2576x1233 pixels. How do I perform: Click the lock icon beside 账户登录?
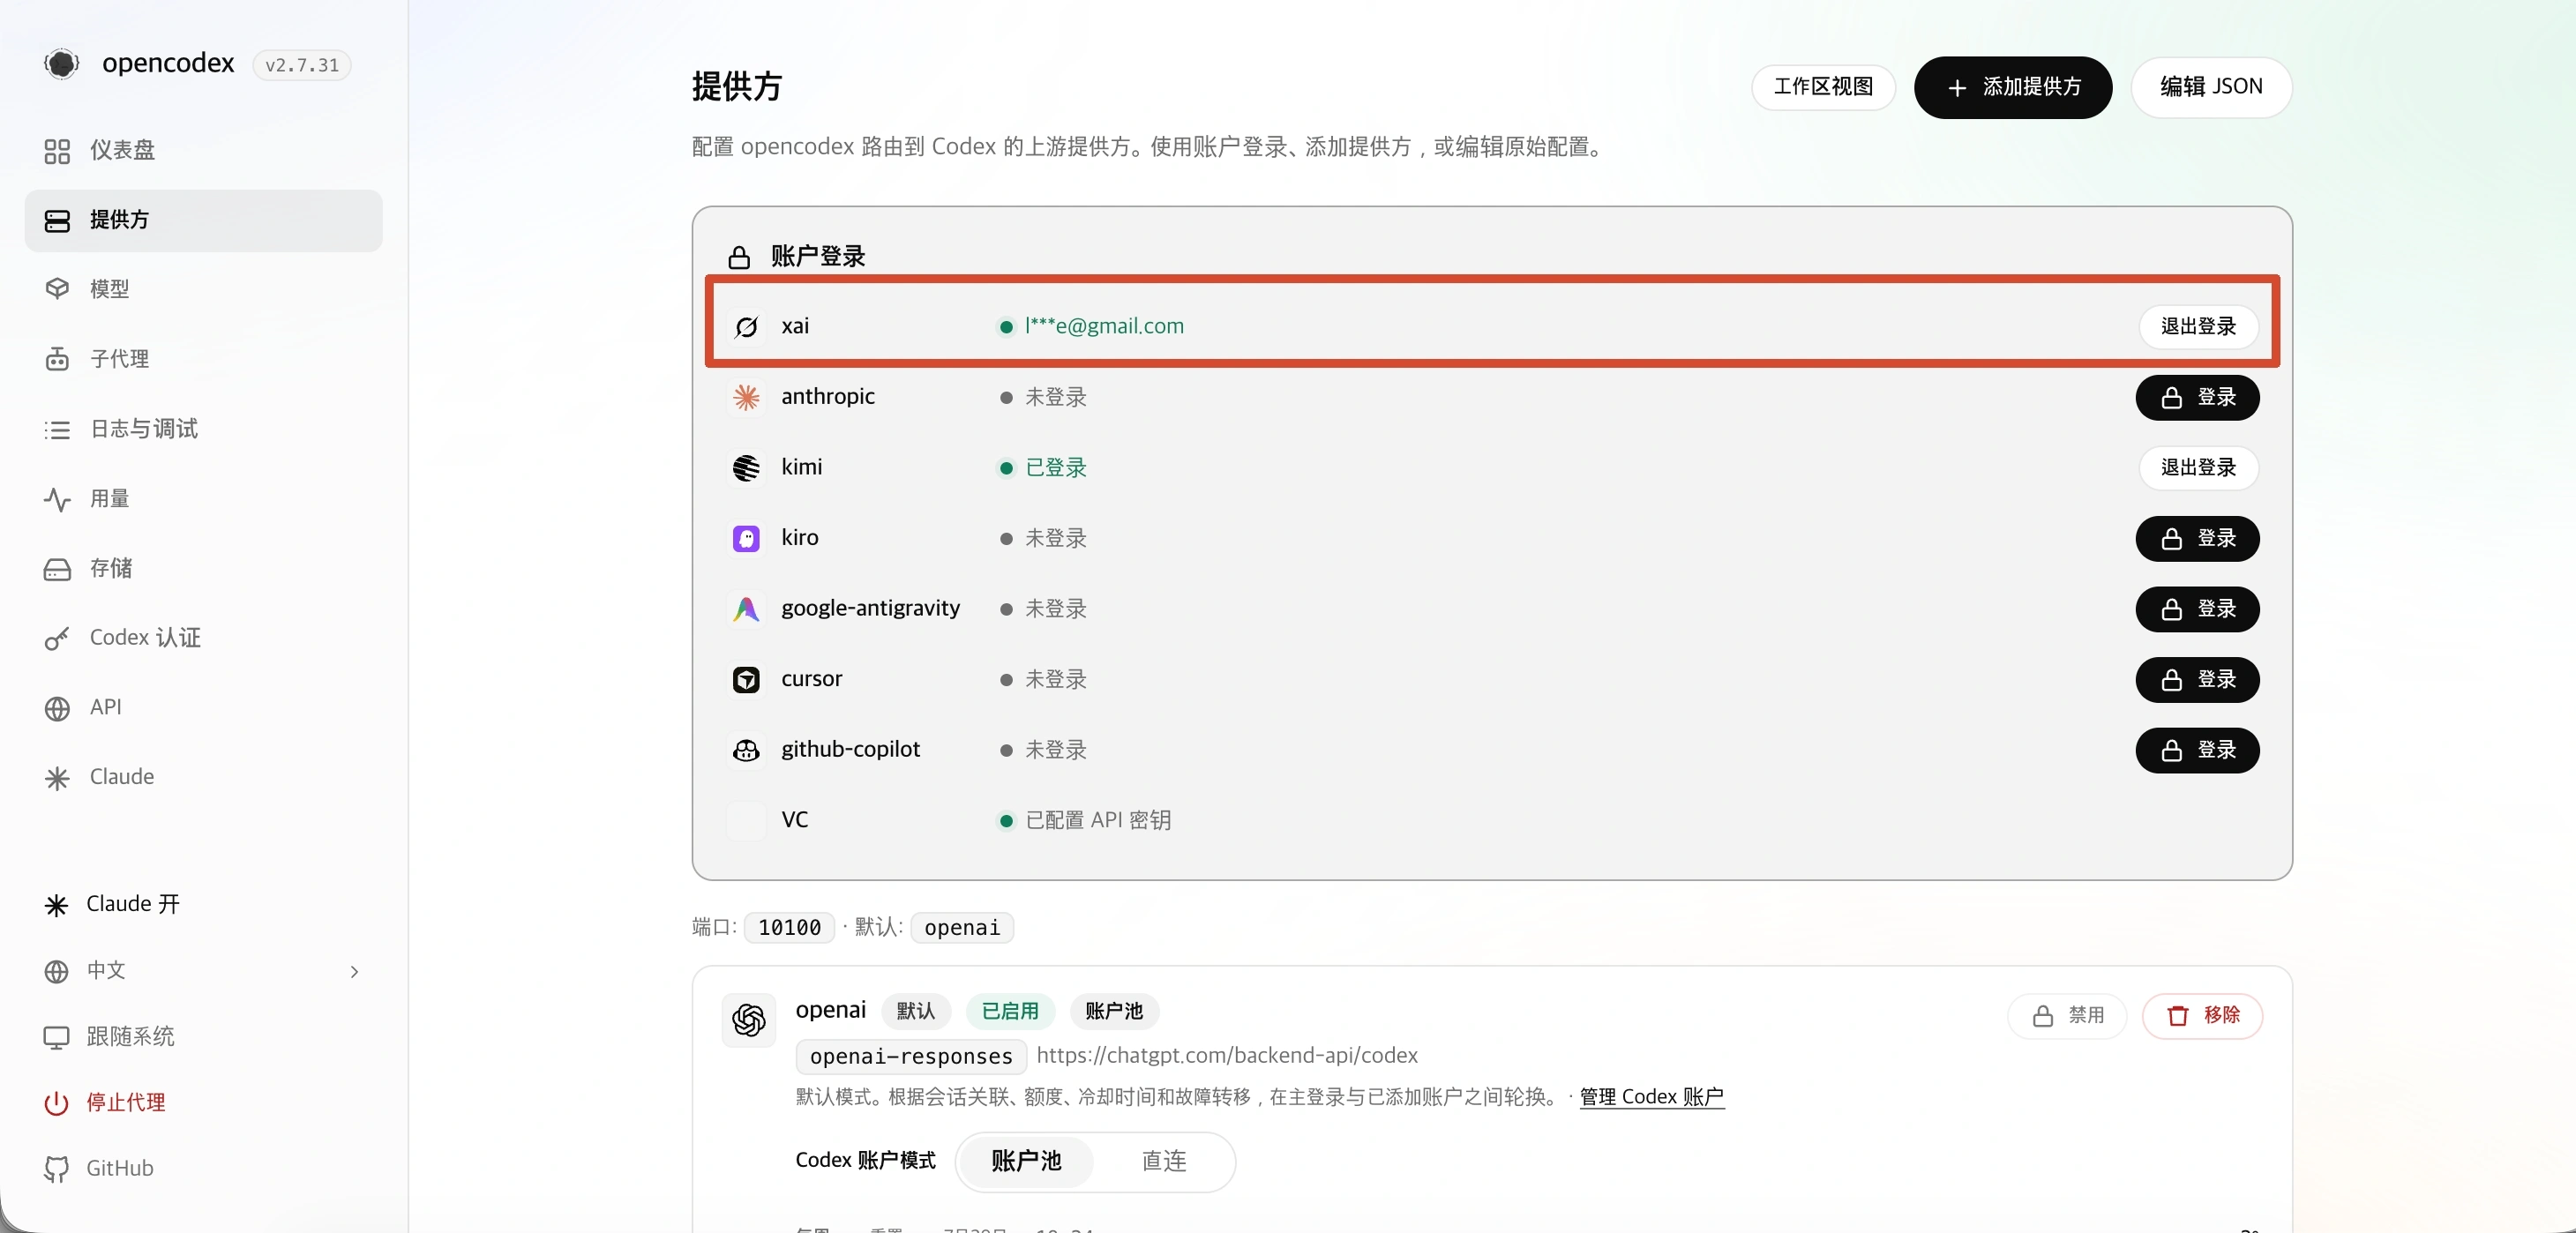coord(739,257)
